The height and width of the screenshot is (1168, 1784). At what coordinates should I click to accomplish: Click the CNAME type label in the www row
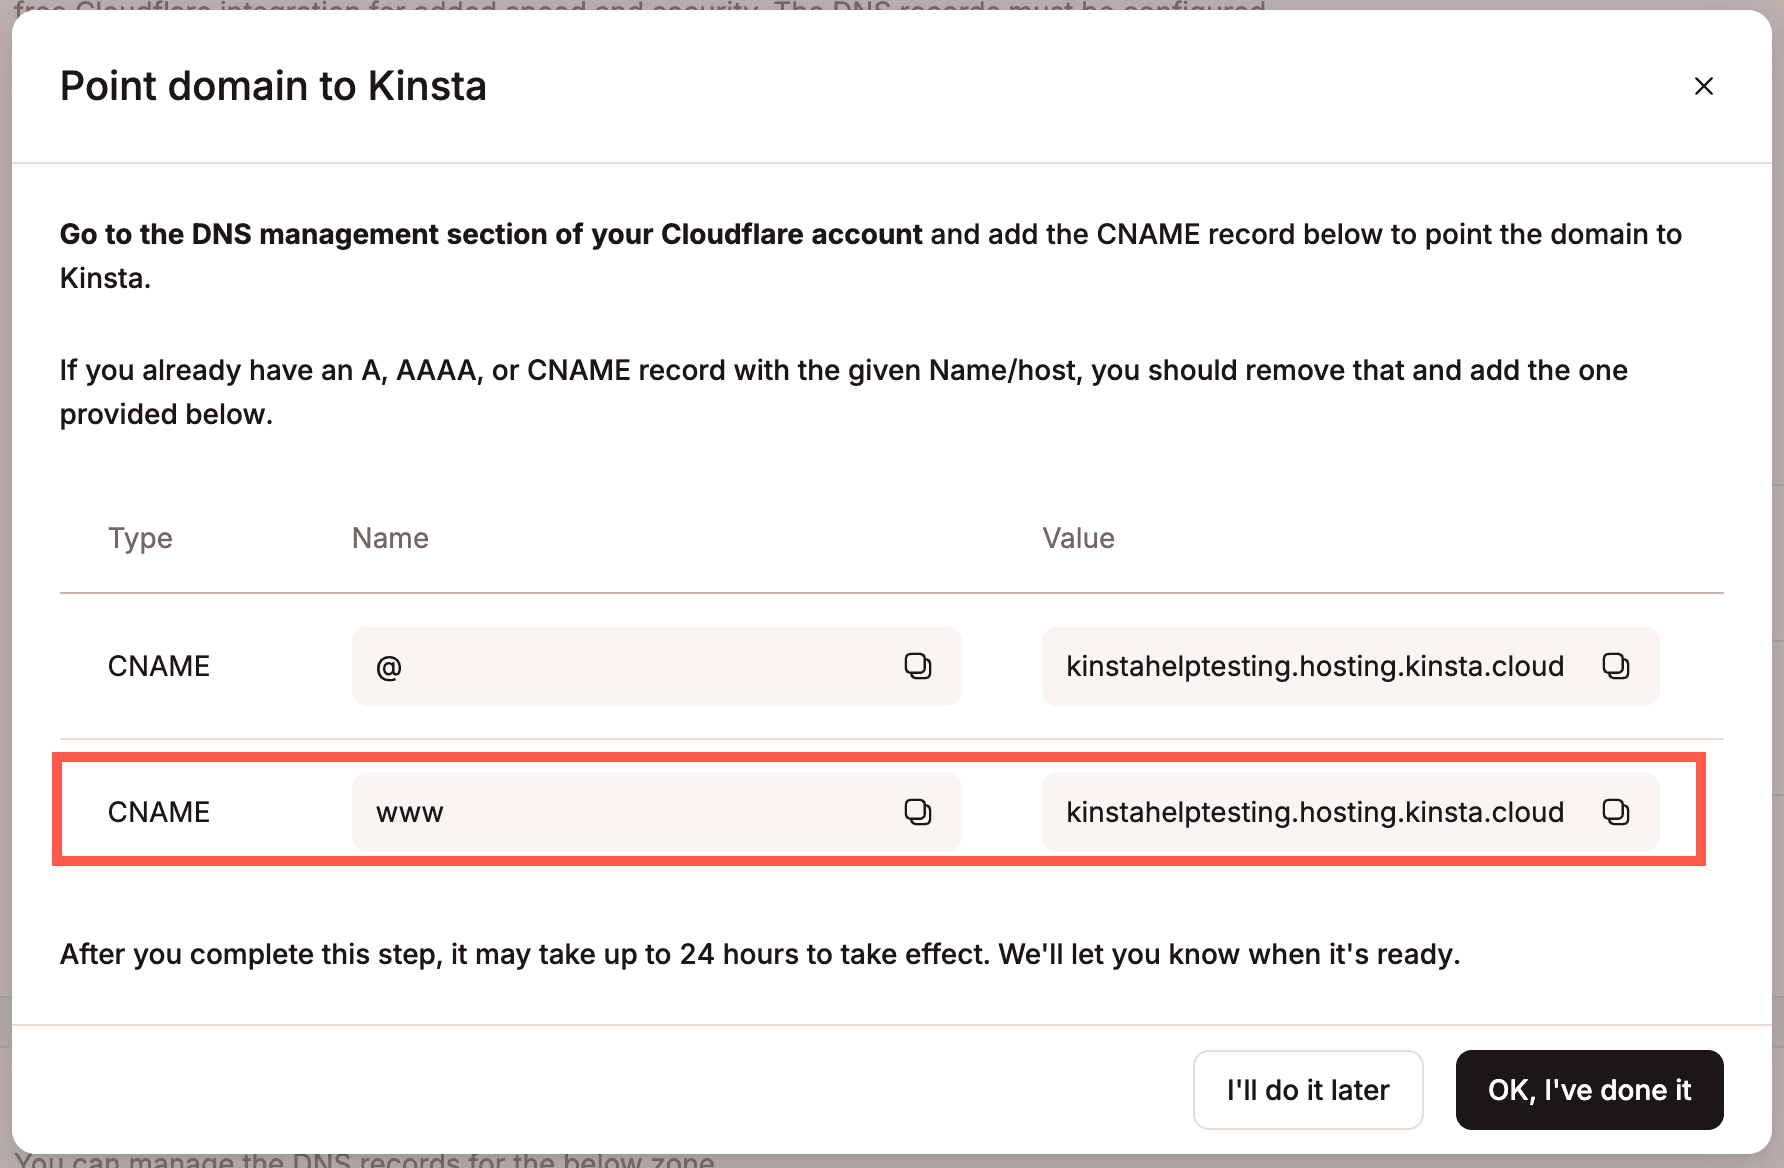158,812
